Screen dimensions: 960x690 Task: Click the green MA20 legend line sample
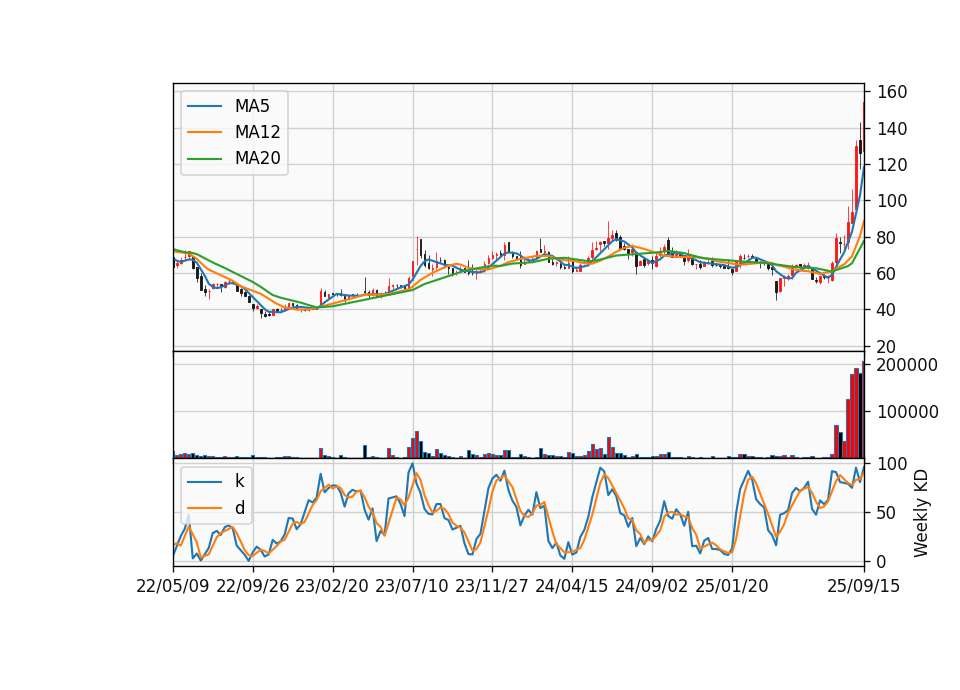(x=204, y=159)
